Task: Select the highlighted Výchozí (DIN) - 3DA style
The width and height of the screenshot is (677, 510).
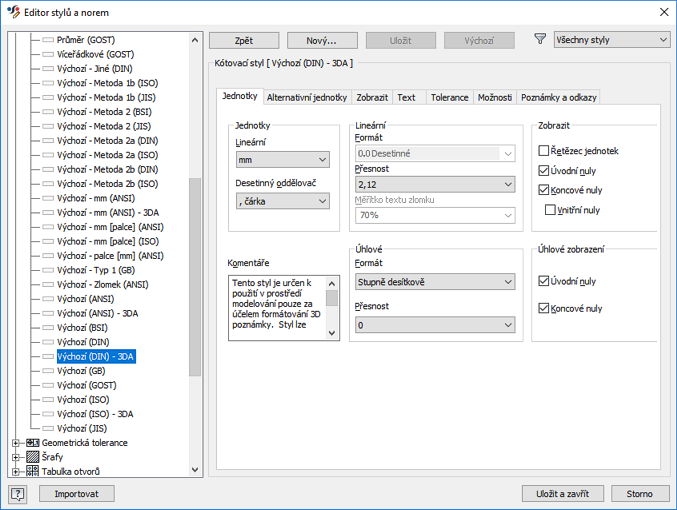Action: 96,356
